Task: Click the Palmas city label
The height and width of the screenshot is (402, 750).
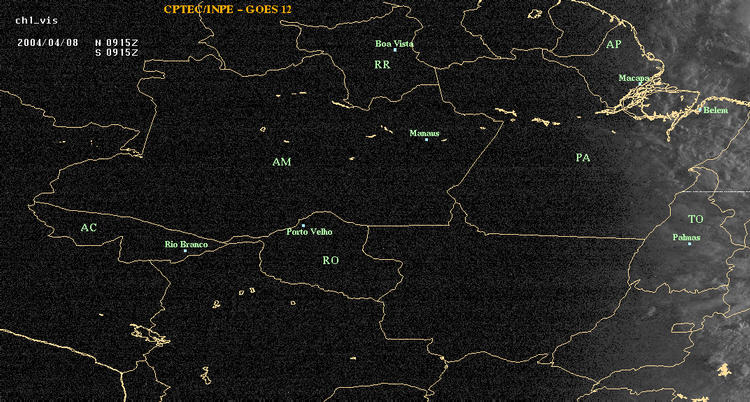Action: [x=686, y=237]
